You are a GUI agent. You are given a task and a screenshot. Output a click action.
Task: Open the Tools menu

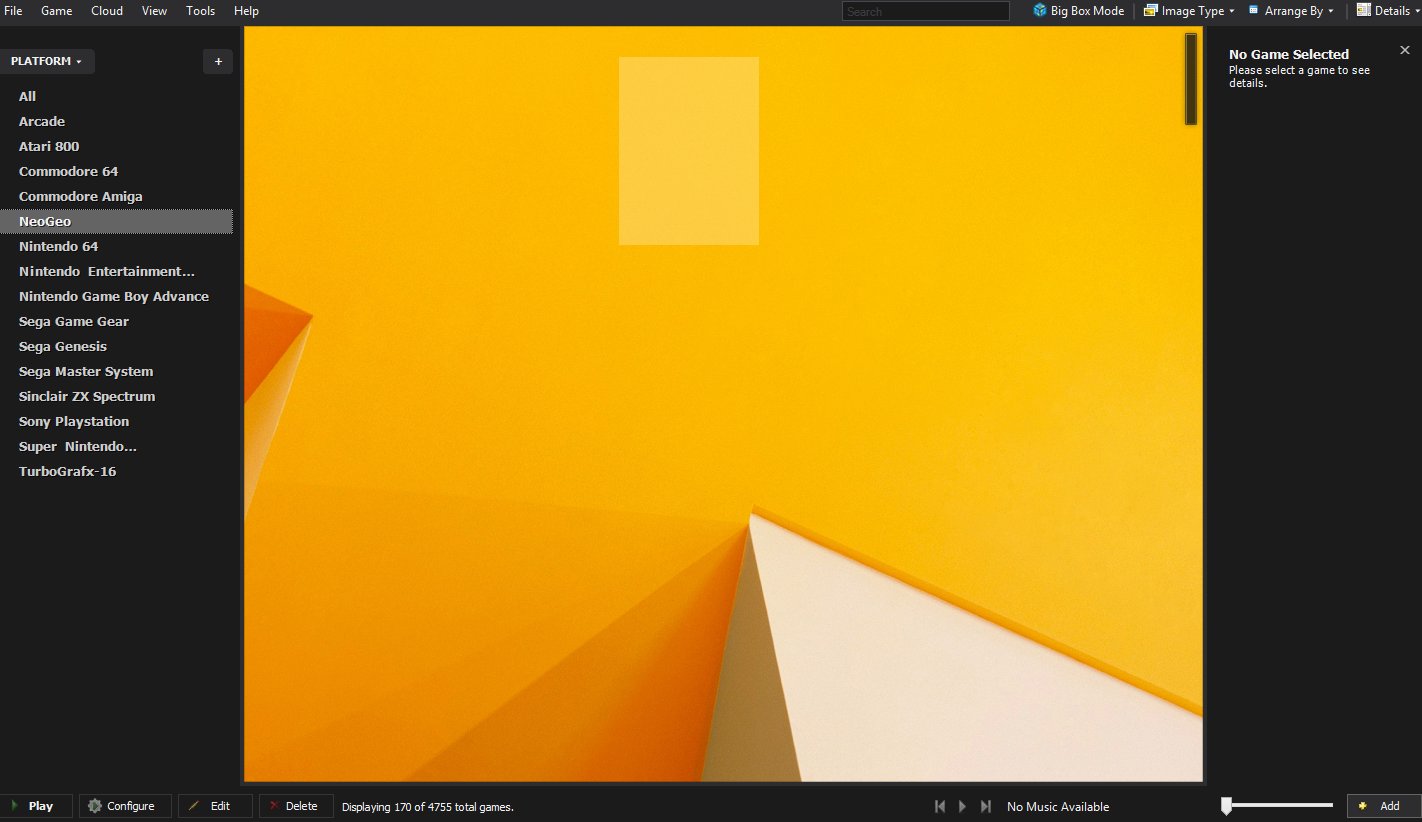click(x=200, y=11)
